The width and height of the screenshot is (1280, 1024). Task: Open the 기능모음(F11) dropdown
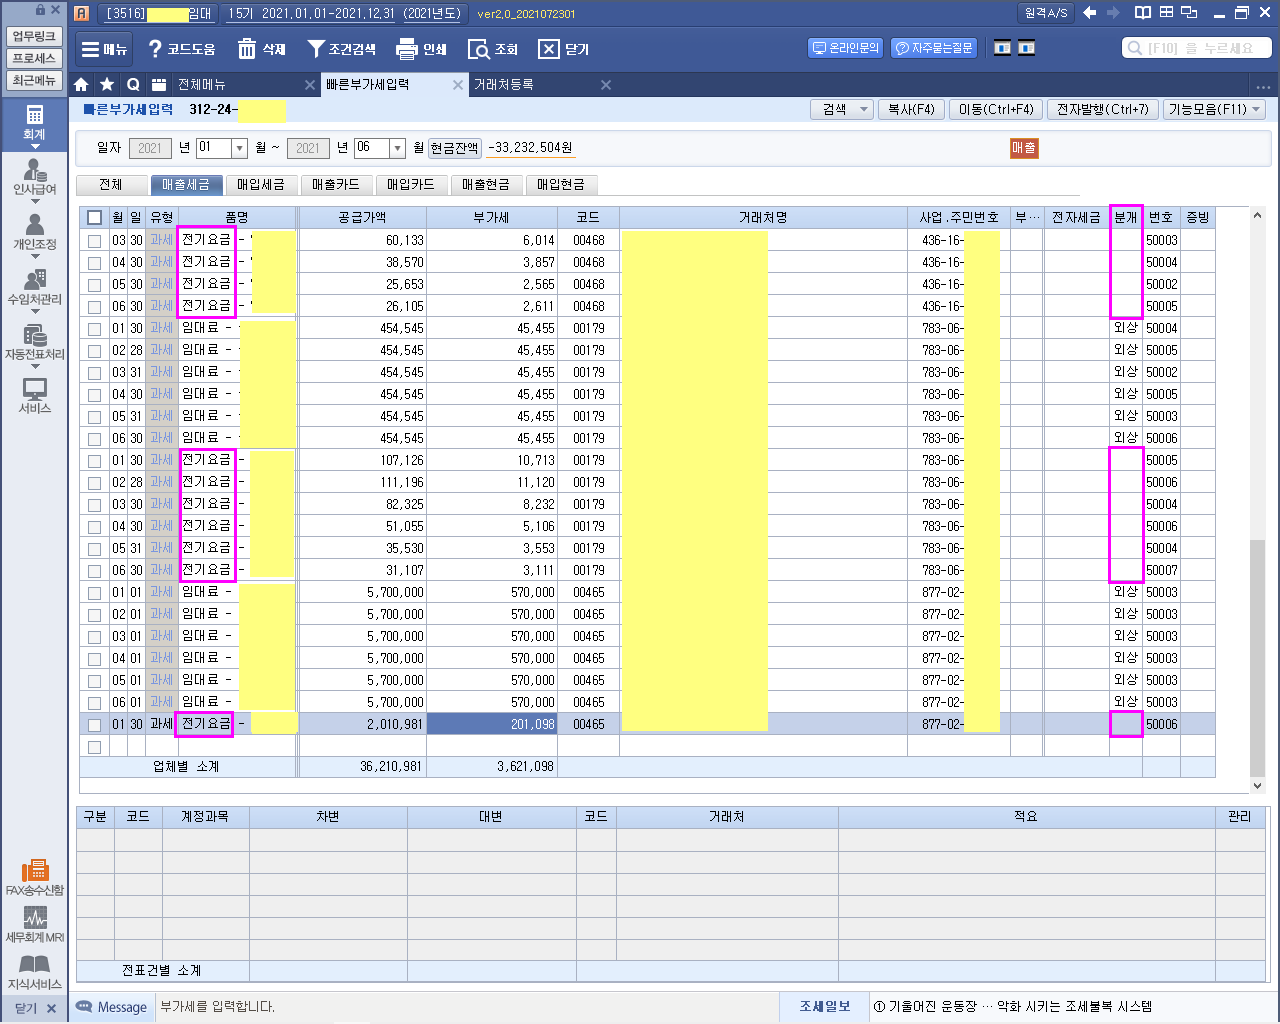click(1213, 109)
